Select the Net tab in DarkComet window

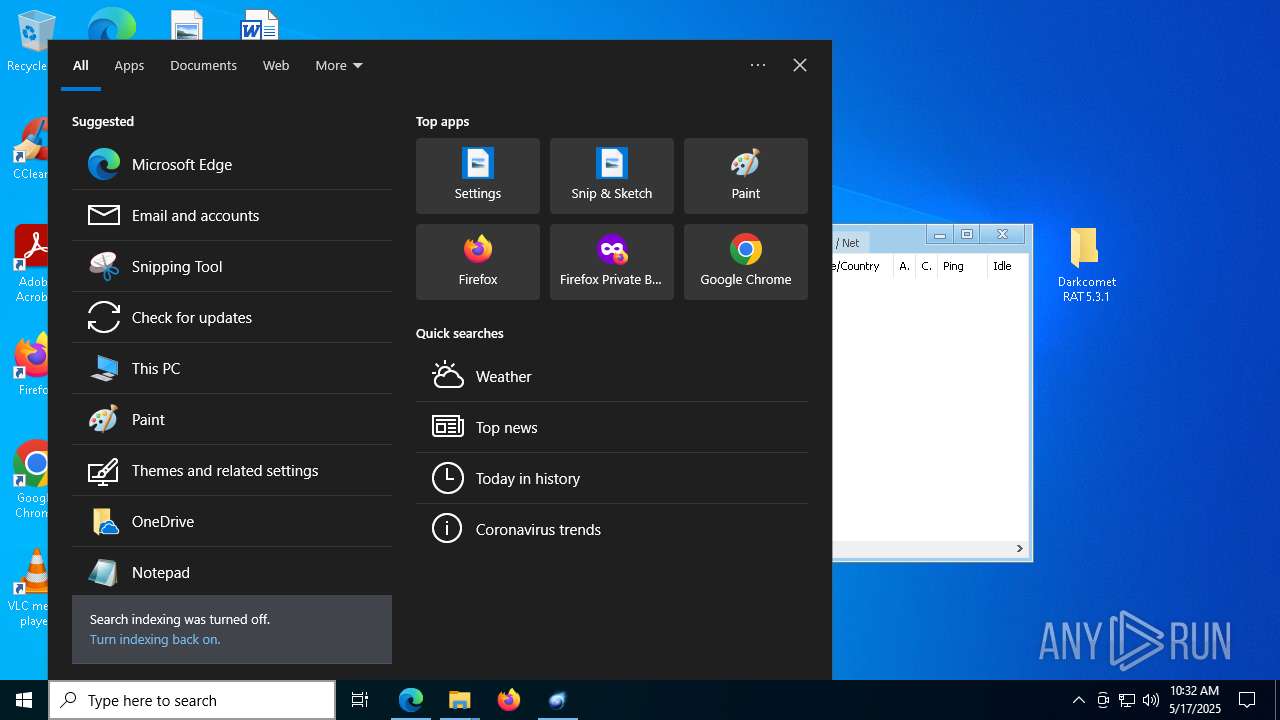pyautogui.click(x=850, y=242)
